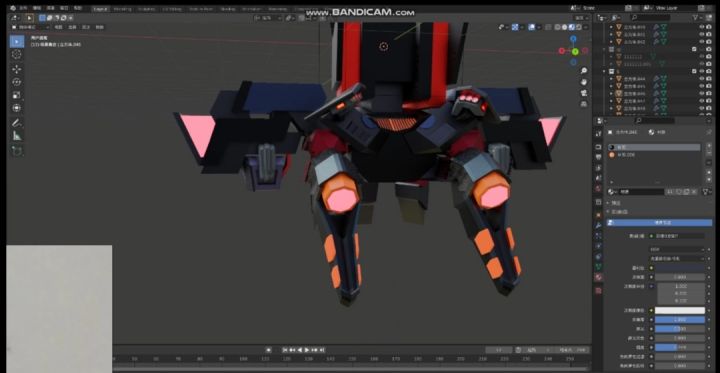720x373 pixels.
Task: Open the Material properties tab icon
Action: coord(598,277)
